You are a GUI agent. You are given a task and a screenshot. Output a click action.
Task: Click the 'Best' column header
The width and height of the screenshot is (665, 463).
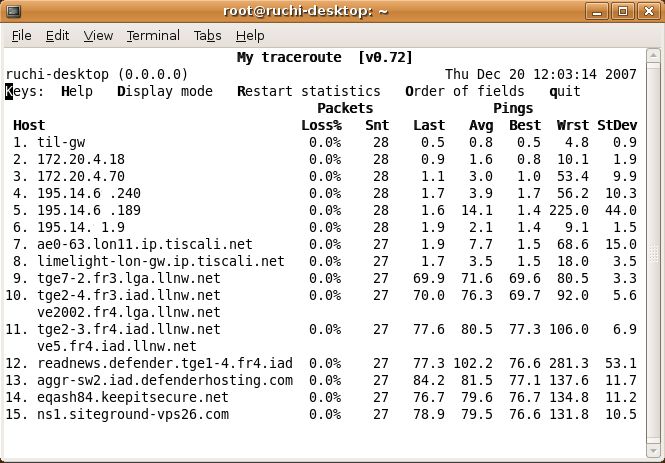click(x=525, y=126)
